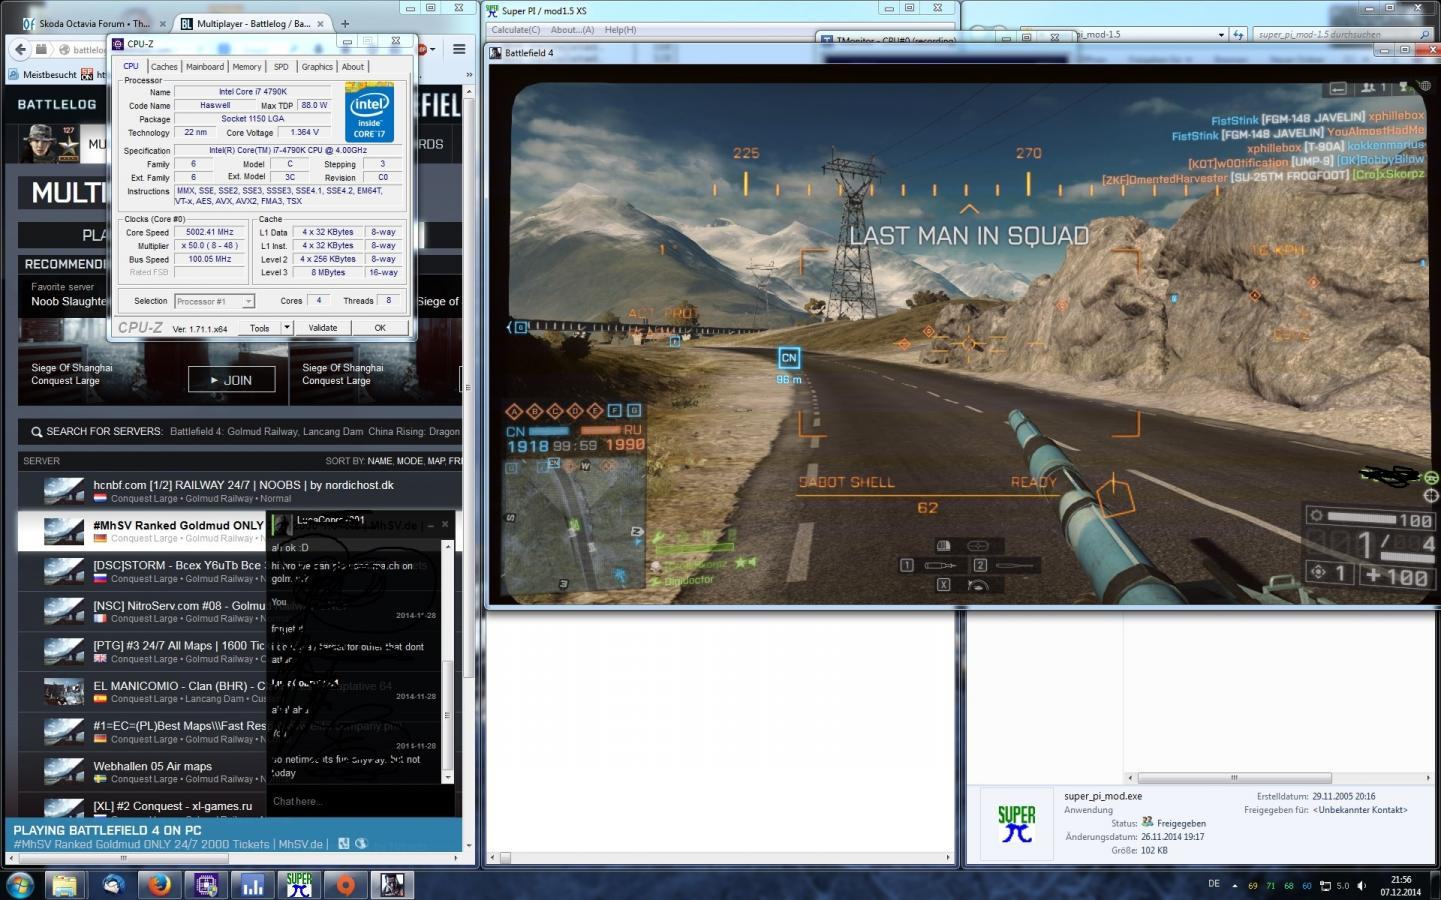Open the Origin client taskbar icon
The height and width of the screenshot is (900, 1441).
tap(345, 885)
